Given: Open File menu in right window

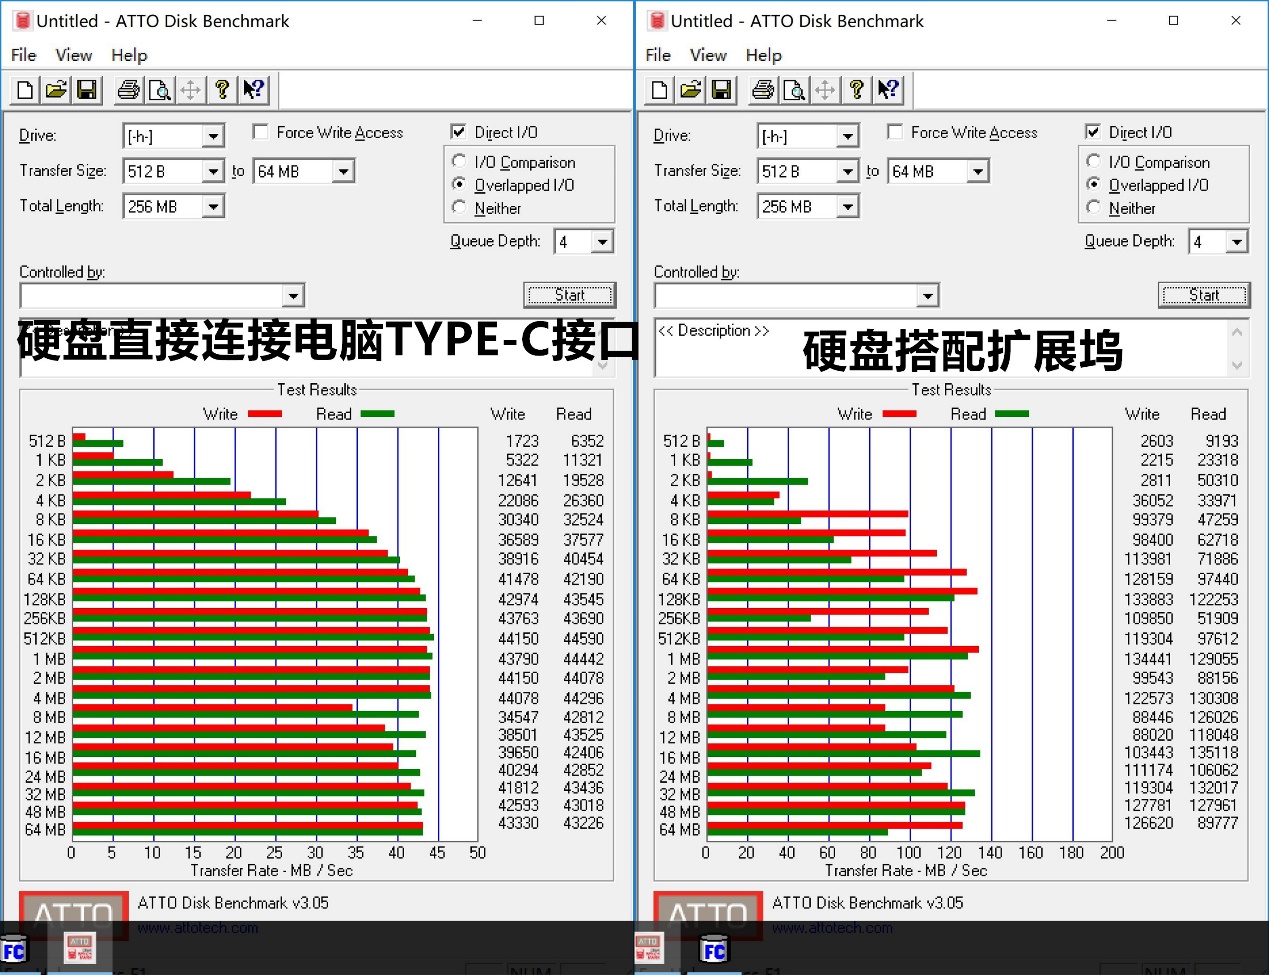Looking at the screenshot, I should tap(658, 55).
